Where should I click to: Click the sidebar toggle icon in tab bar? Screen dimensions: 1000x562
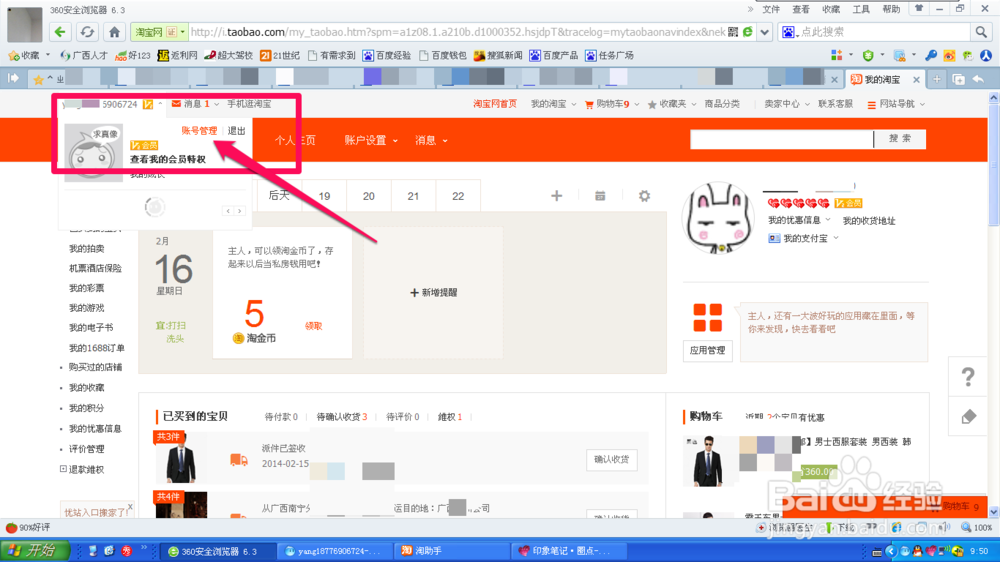tap(13, 78)
